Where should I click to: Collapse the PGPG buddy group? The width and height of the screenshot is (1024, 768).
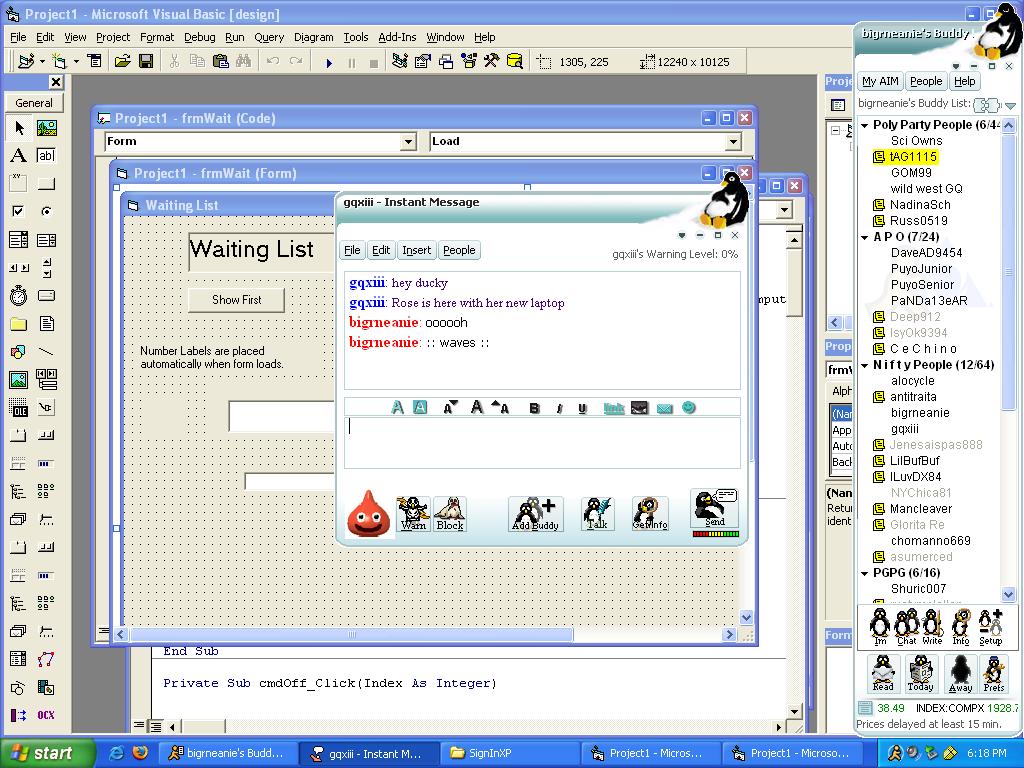tap(865, 573)
